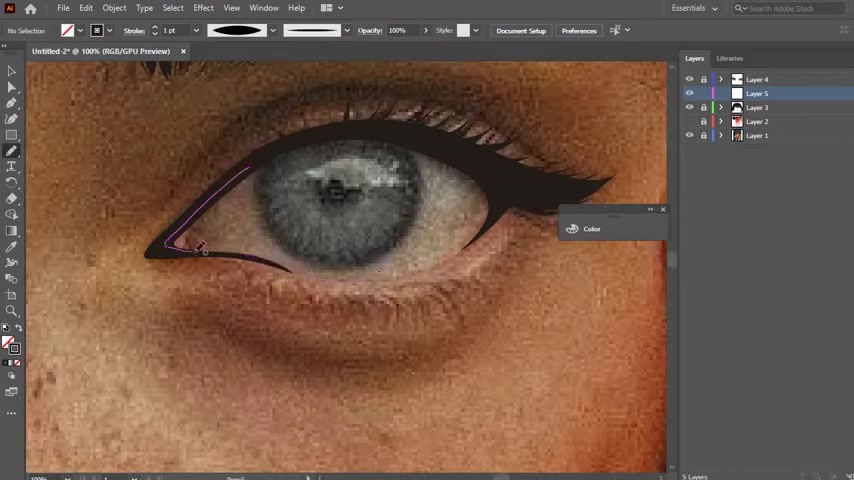Screen dimensions: 854x480
Task: Open the File menu
Action: click(x=63, y=8)
